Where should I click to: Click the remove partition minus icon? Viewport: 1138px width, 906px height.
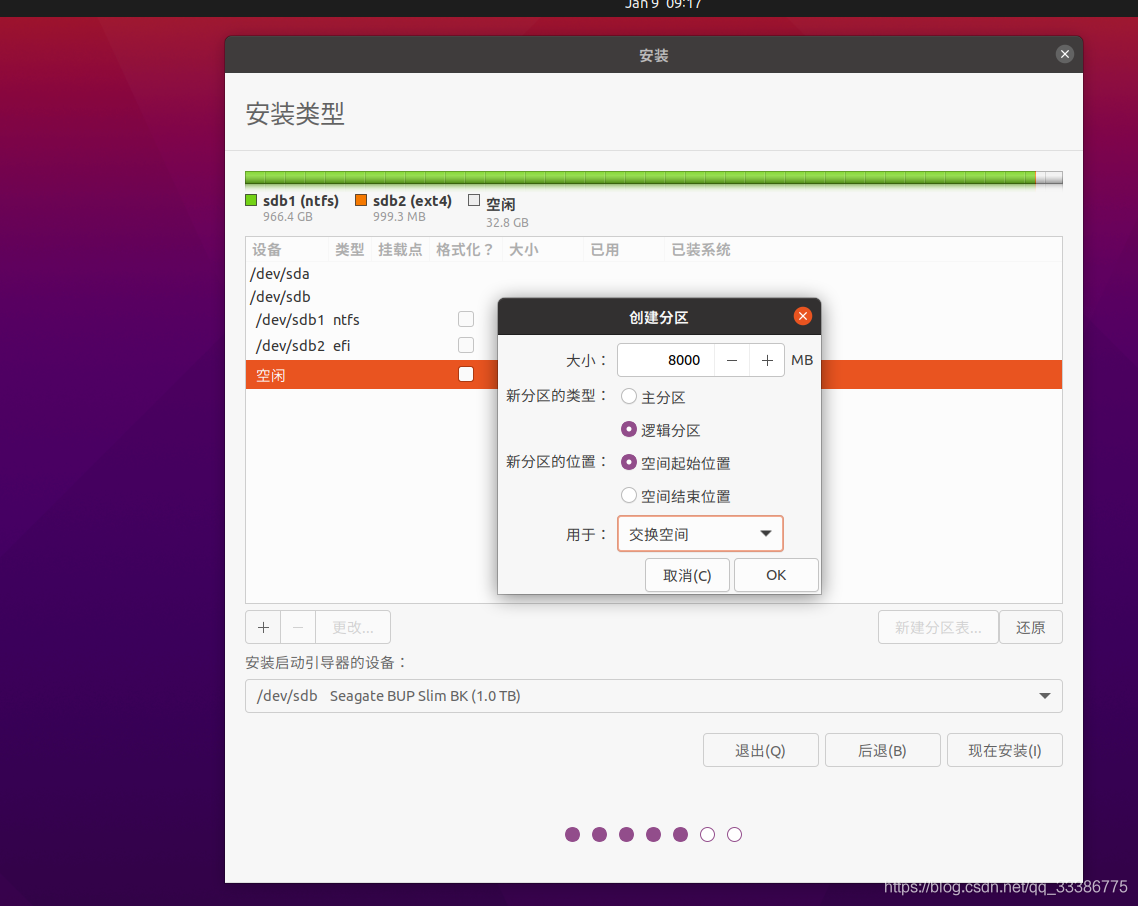point(298,627)
